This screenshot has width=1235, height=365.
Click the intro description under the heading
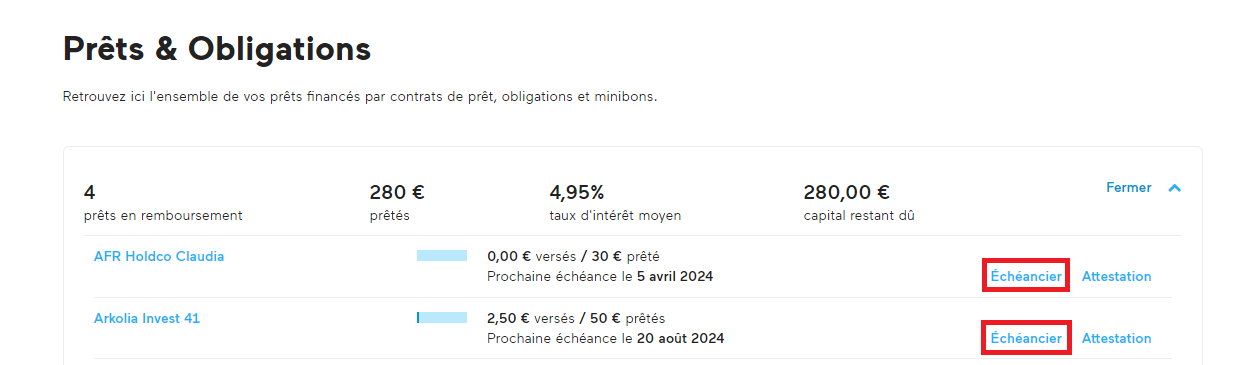click(x=360, y=97)
